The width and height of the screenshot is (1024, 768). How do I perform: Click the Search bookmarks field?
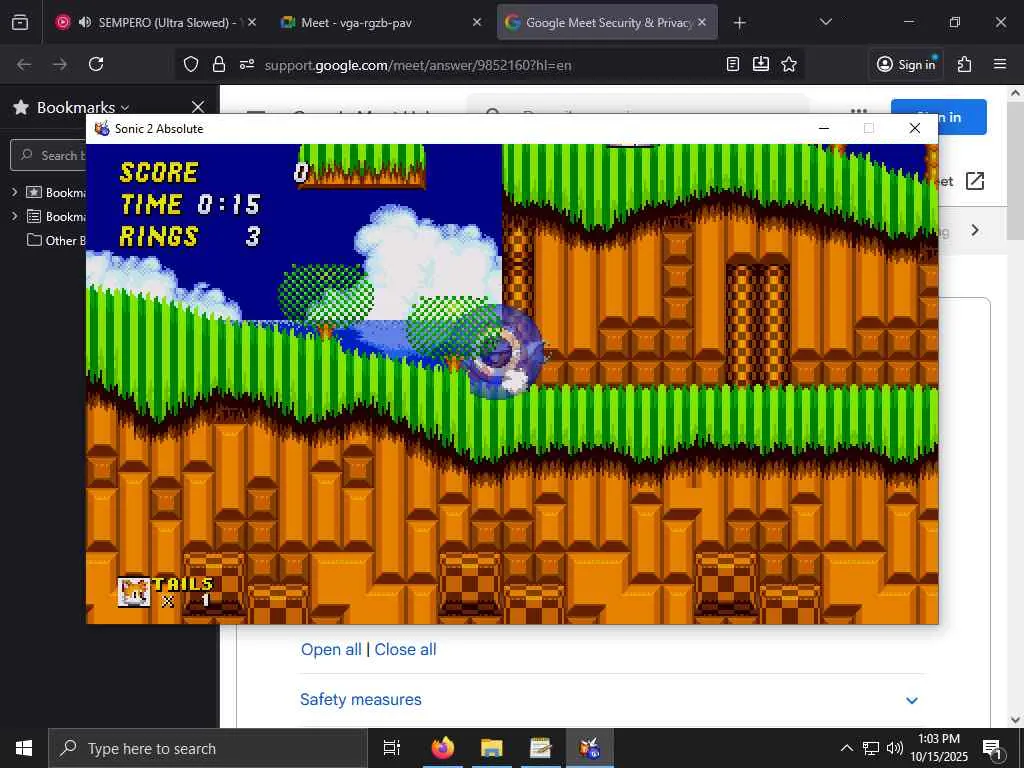point(48,155)
